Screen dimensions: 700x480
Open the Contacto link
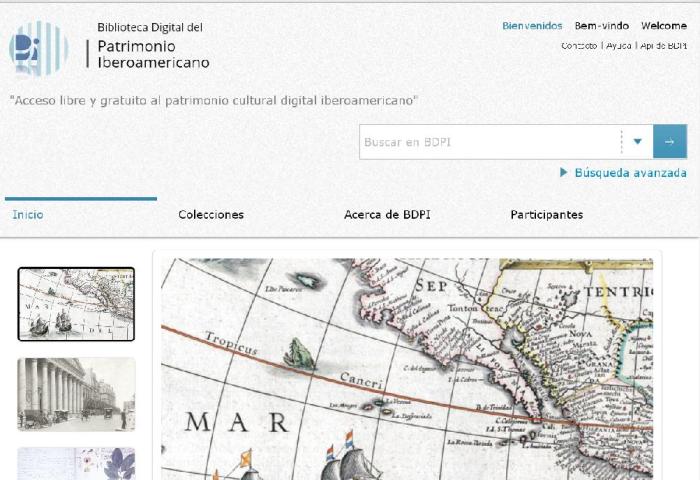(x=579, y=46)
